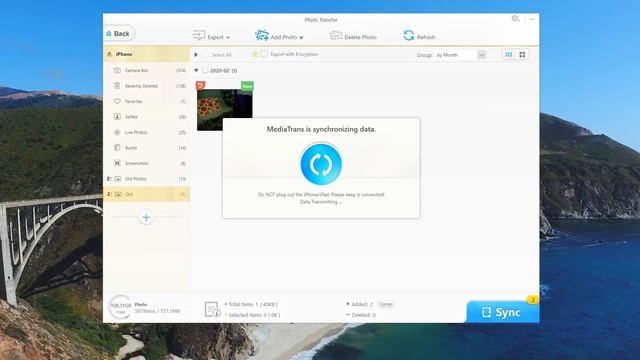
Task: Click the Old Photos album picture icon
Action: pos(118,179)
